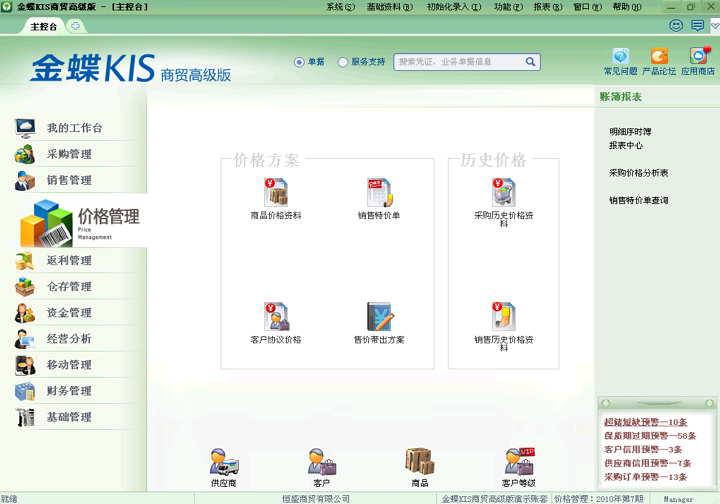Image resolution: width=720 pixels, height=504 pixels.
Task: Open the dropdown arrow at the top-right corner
Action: 714,26
